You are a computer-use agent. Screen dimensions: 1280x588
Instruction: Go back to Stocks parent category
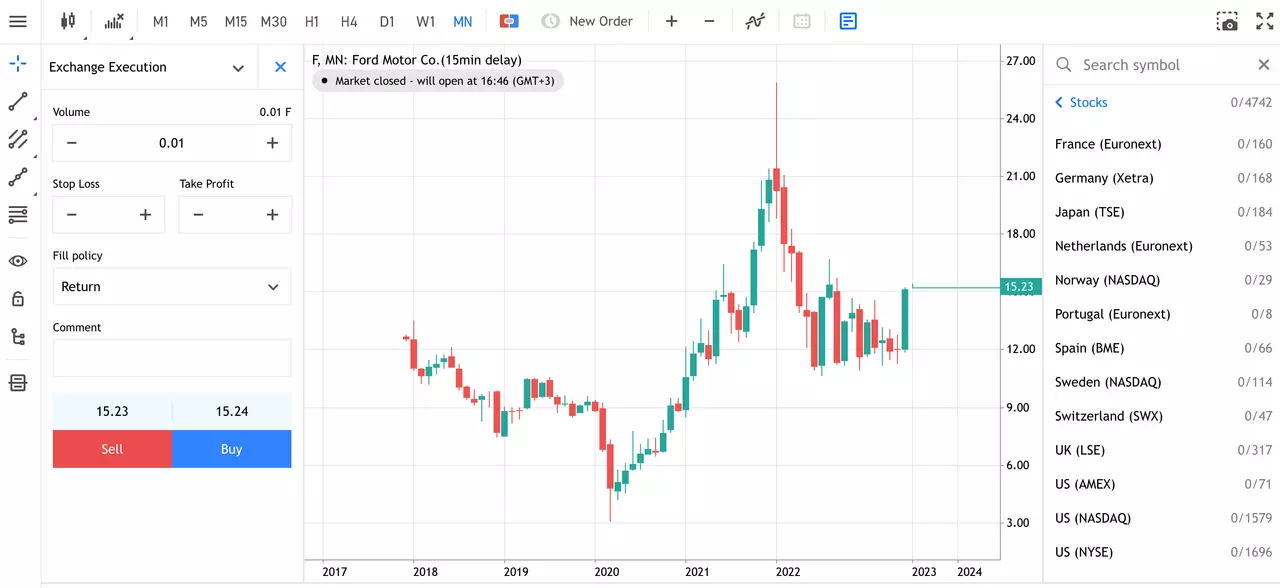point(1081,102)
